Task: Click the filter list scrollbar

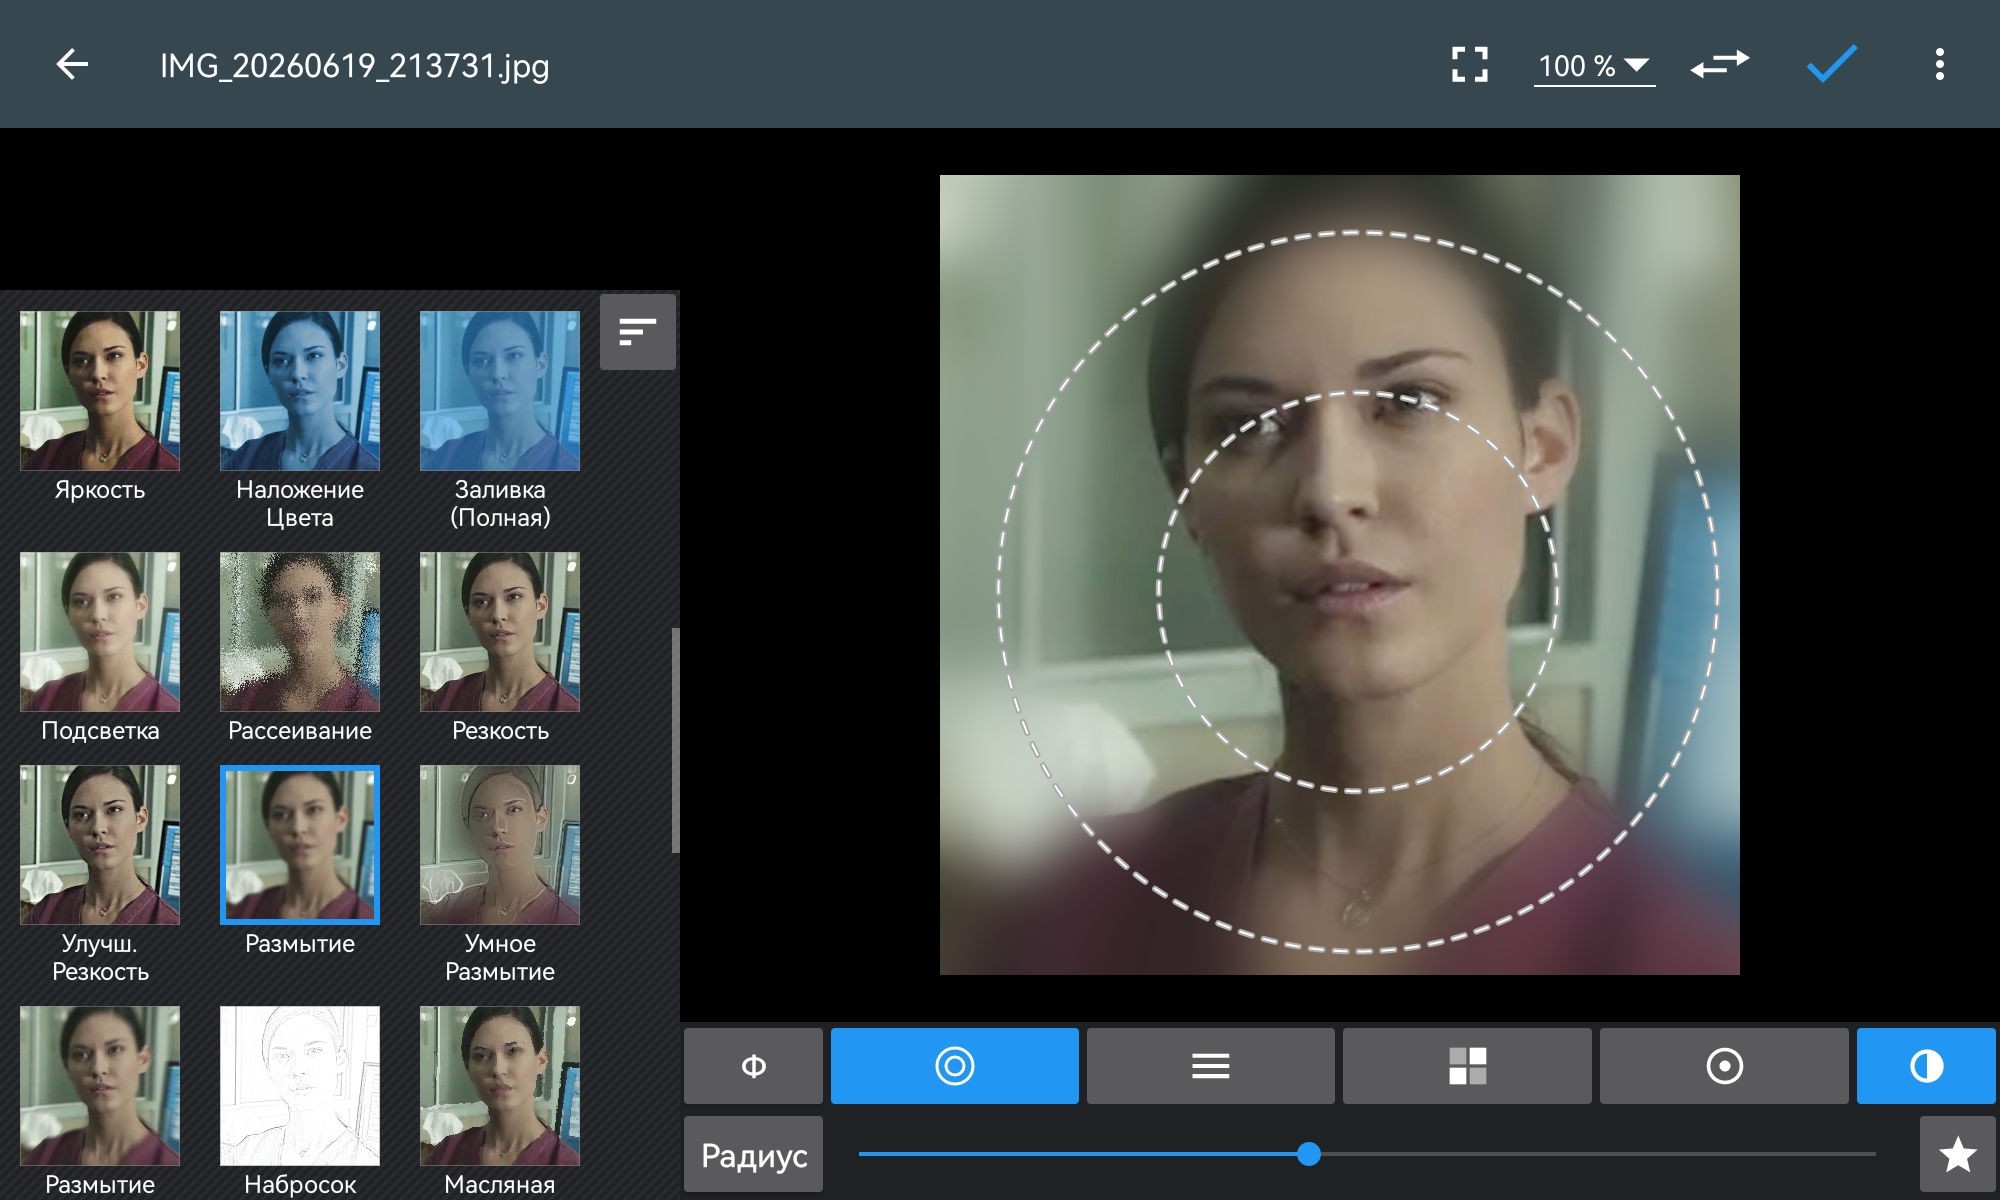Action: pos(675,740)
